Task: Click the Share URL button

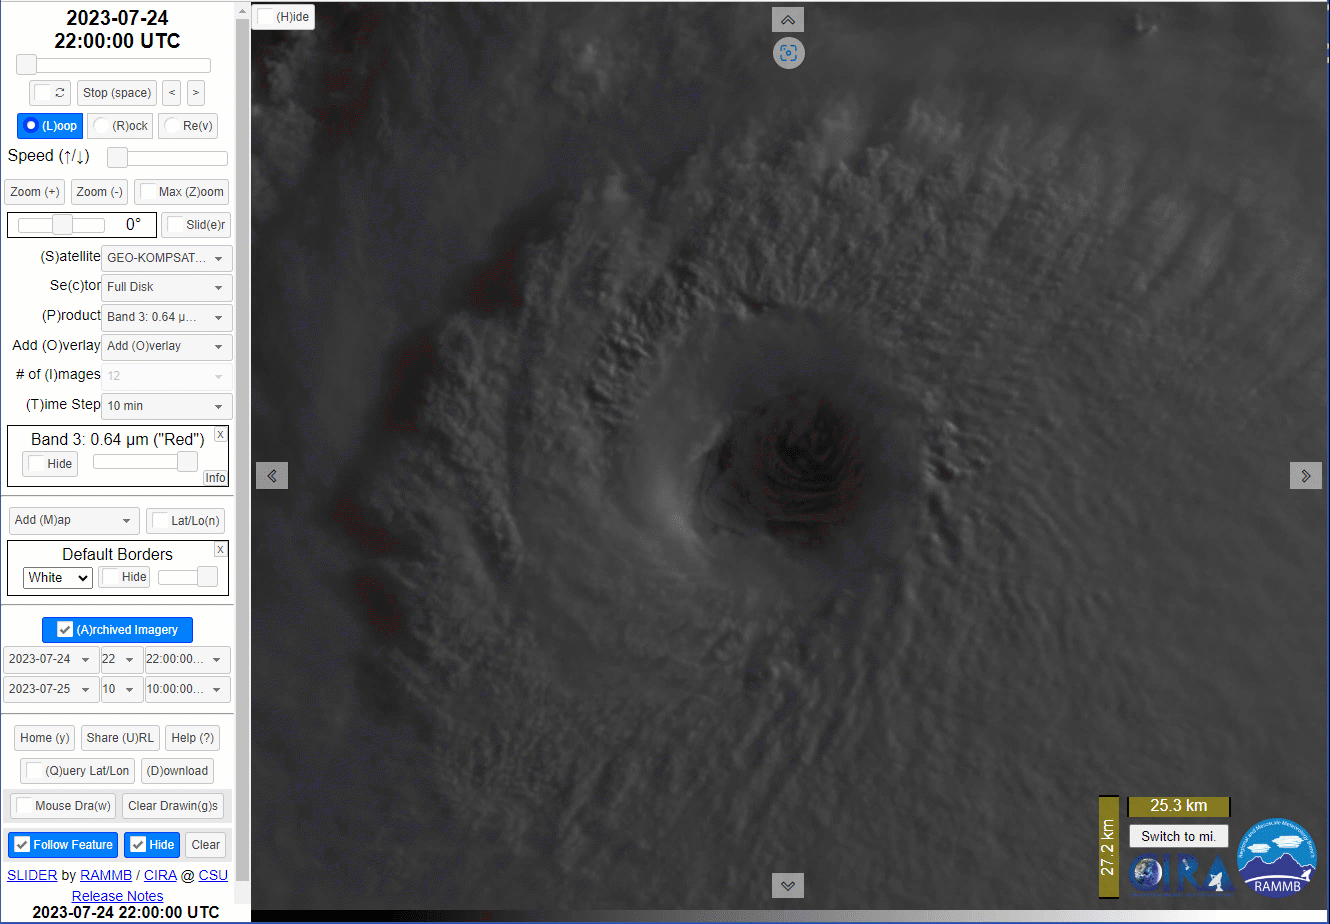Action: 120,738
